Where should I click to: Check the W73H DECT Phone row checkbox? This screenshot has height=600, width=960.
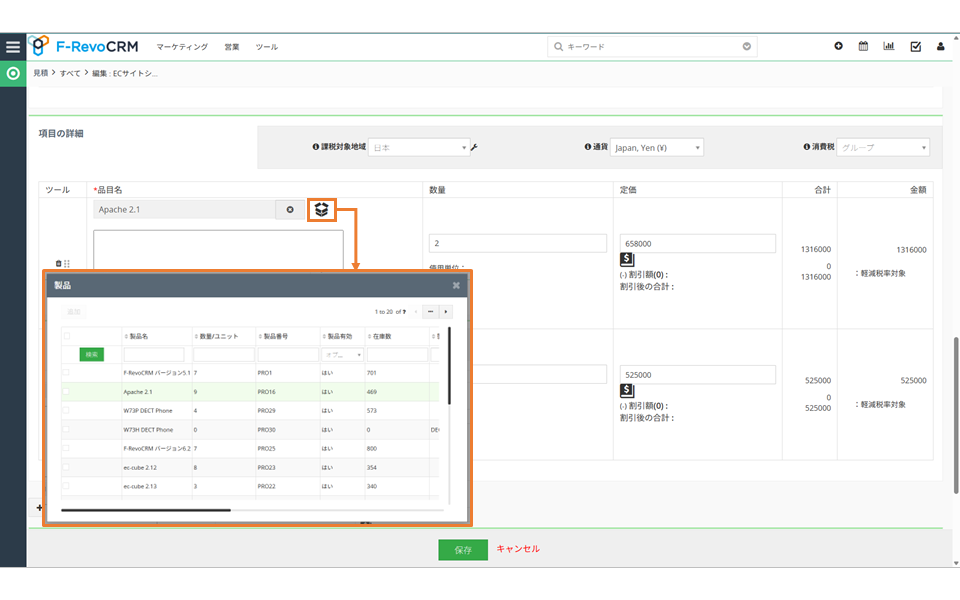coord(66,429)
